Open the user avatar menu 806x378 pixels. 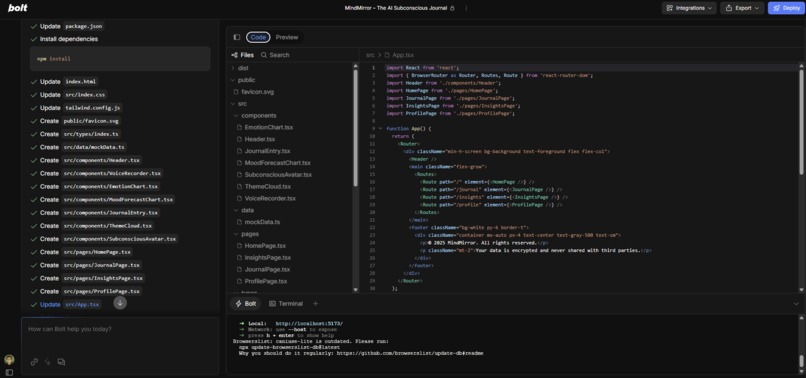click(9, 359)
